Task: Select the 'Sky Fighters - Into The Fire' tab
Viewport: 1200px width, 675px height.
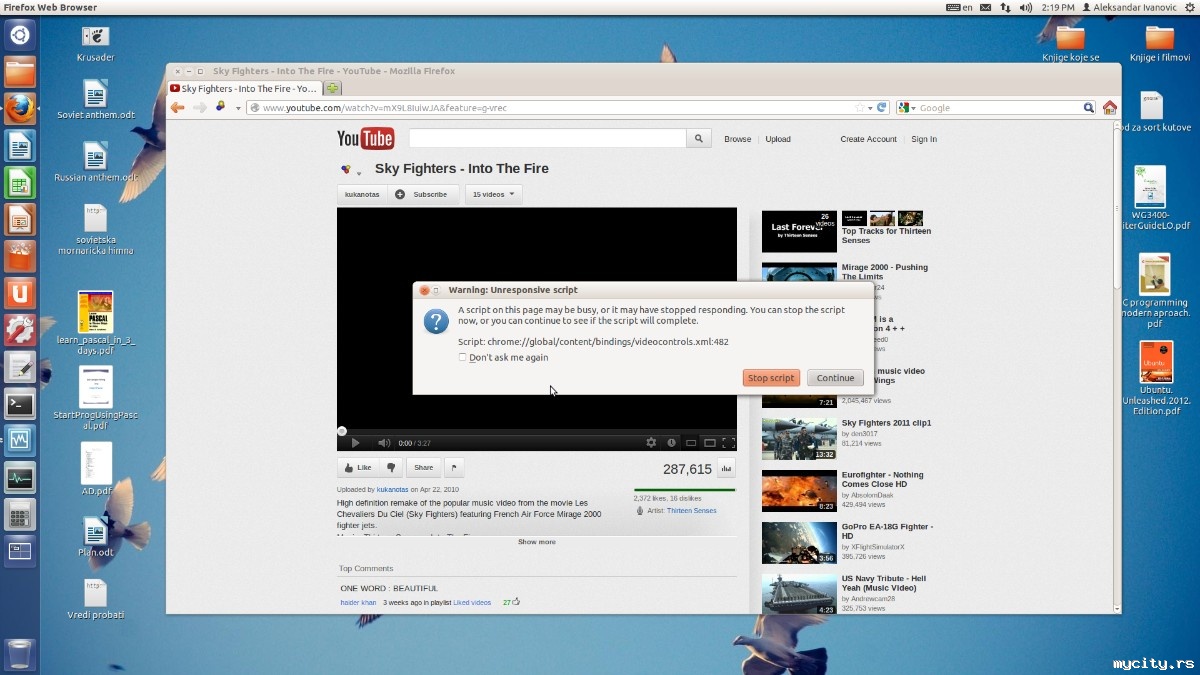Action: [x=243, y=89]
